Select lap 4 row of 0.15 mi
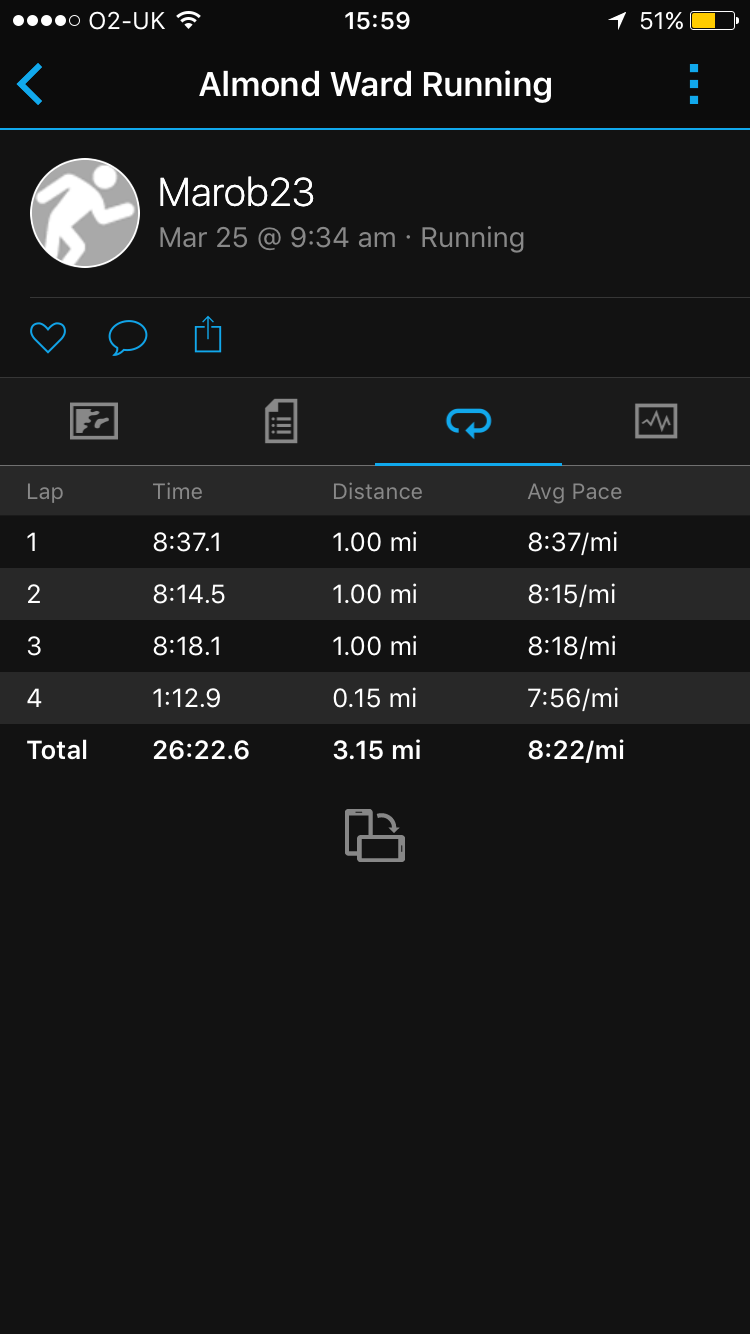Image resolution: width=750 pixels, height=1334 pixels. (375, 698)
